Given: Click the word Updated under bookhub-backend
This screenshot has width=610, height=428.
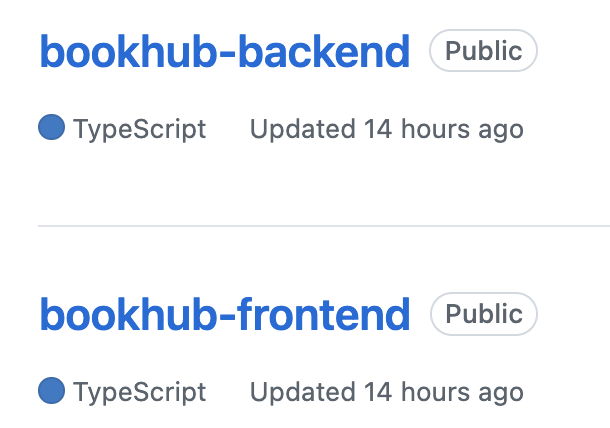Looking at the screenshot, I should coord(303,129).
